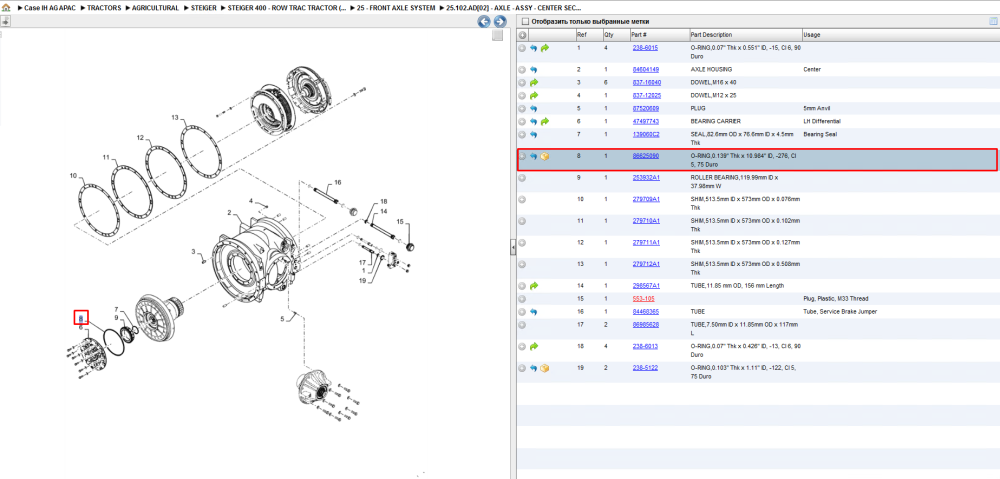This screenshot has width=1000, height=479.
Task: Click the next diagram arrow button
Action: [x=500, y=22]
